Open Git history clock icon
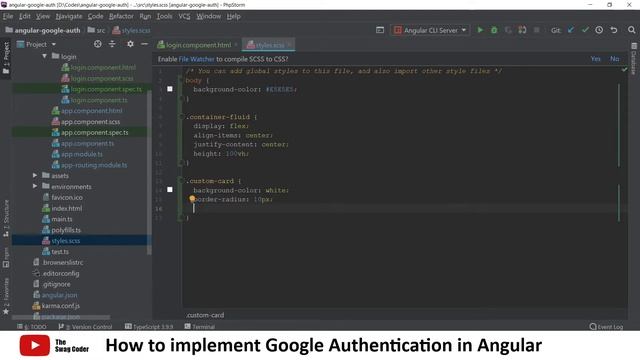The height and width of the screenshot is (360, 640). [x=599, y=30]
